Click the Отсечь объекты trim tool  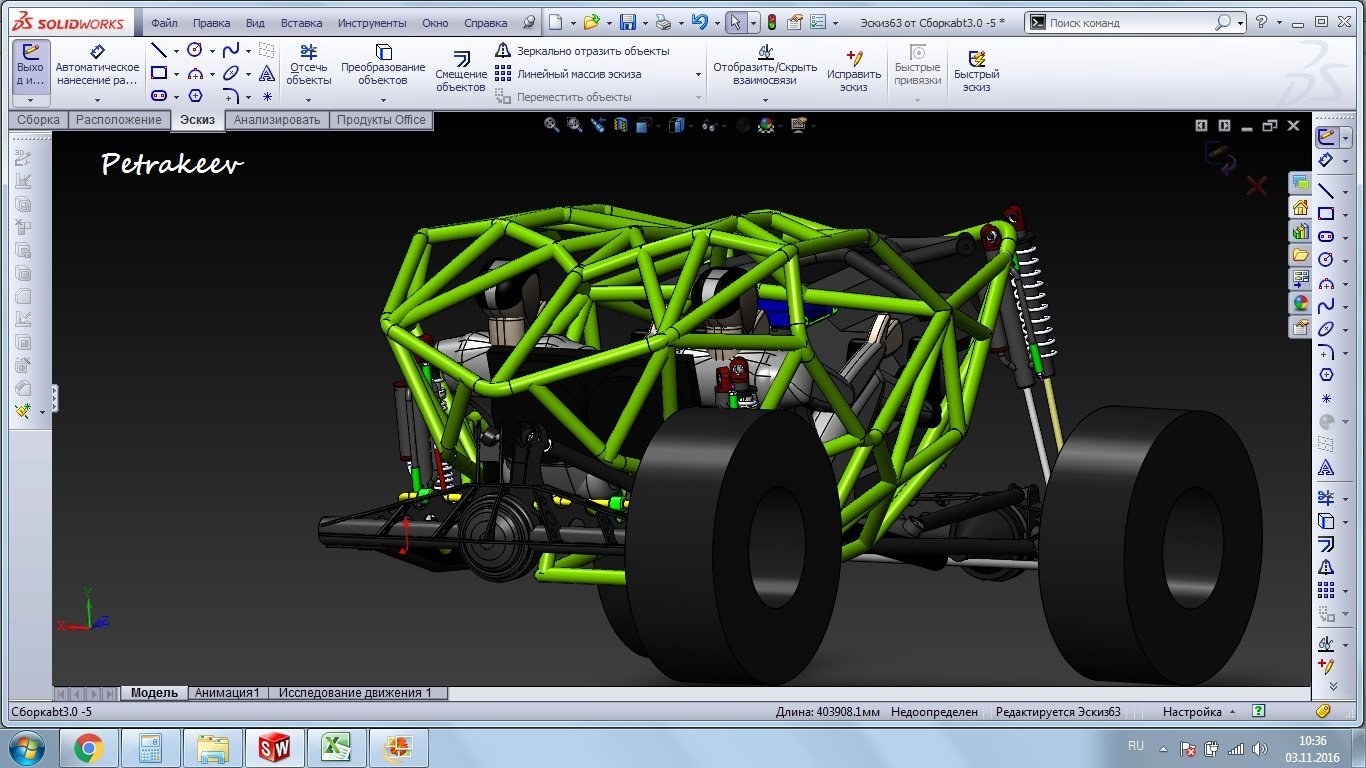[309, 66]
